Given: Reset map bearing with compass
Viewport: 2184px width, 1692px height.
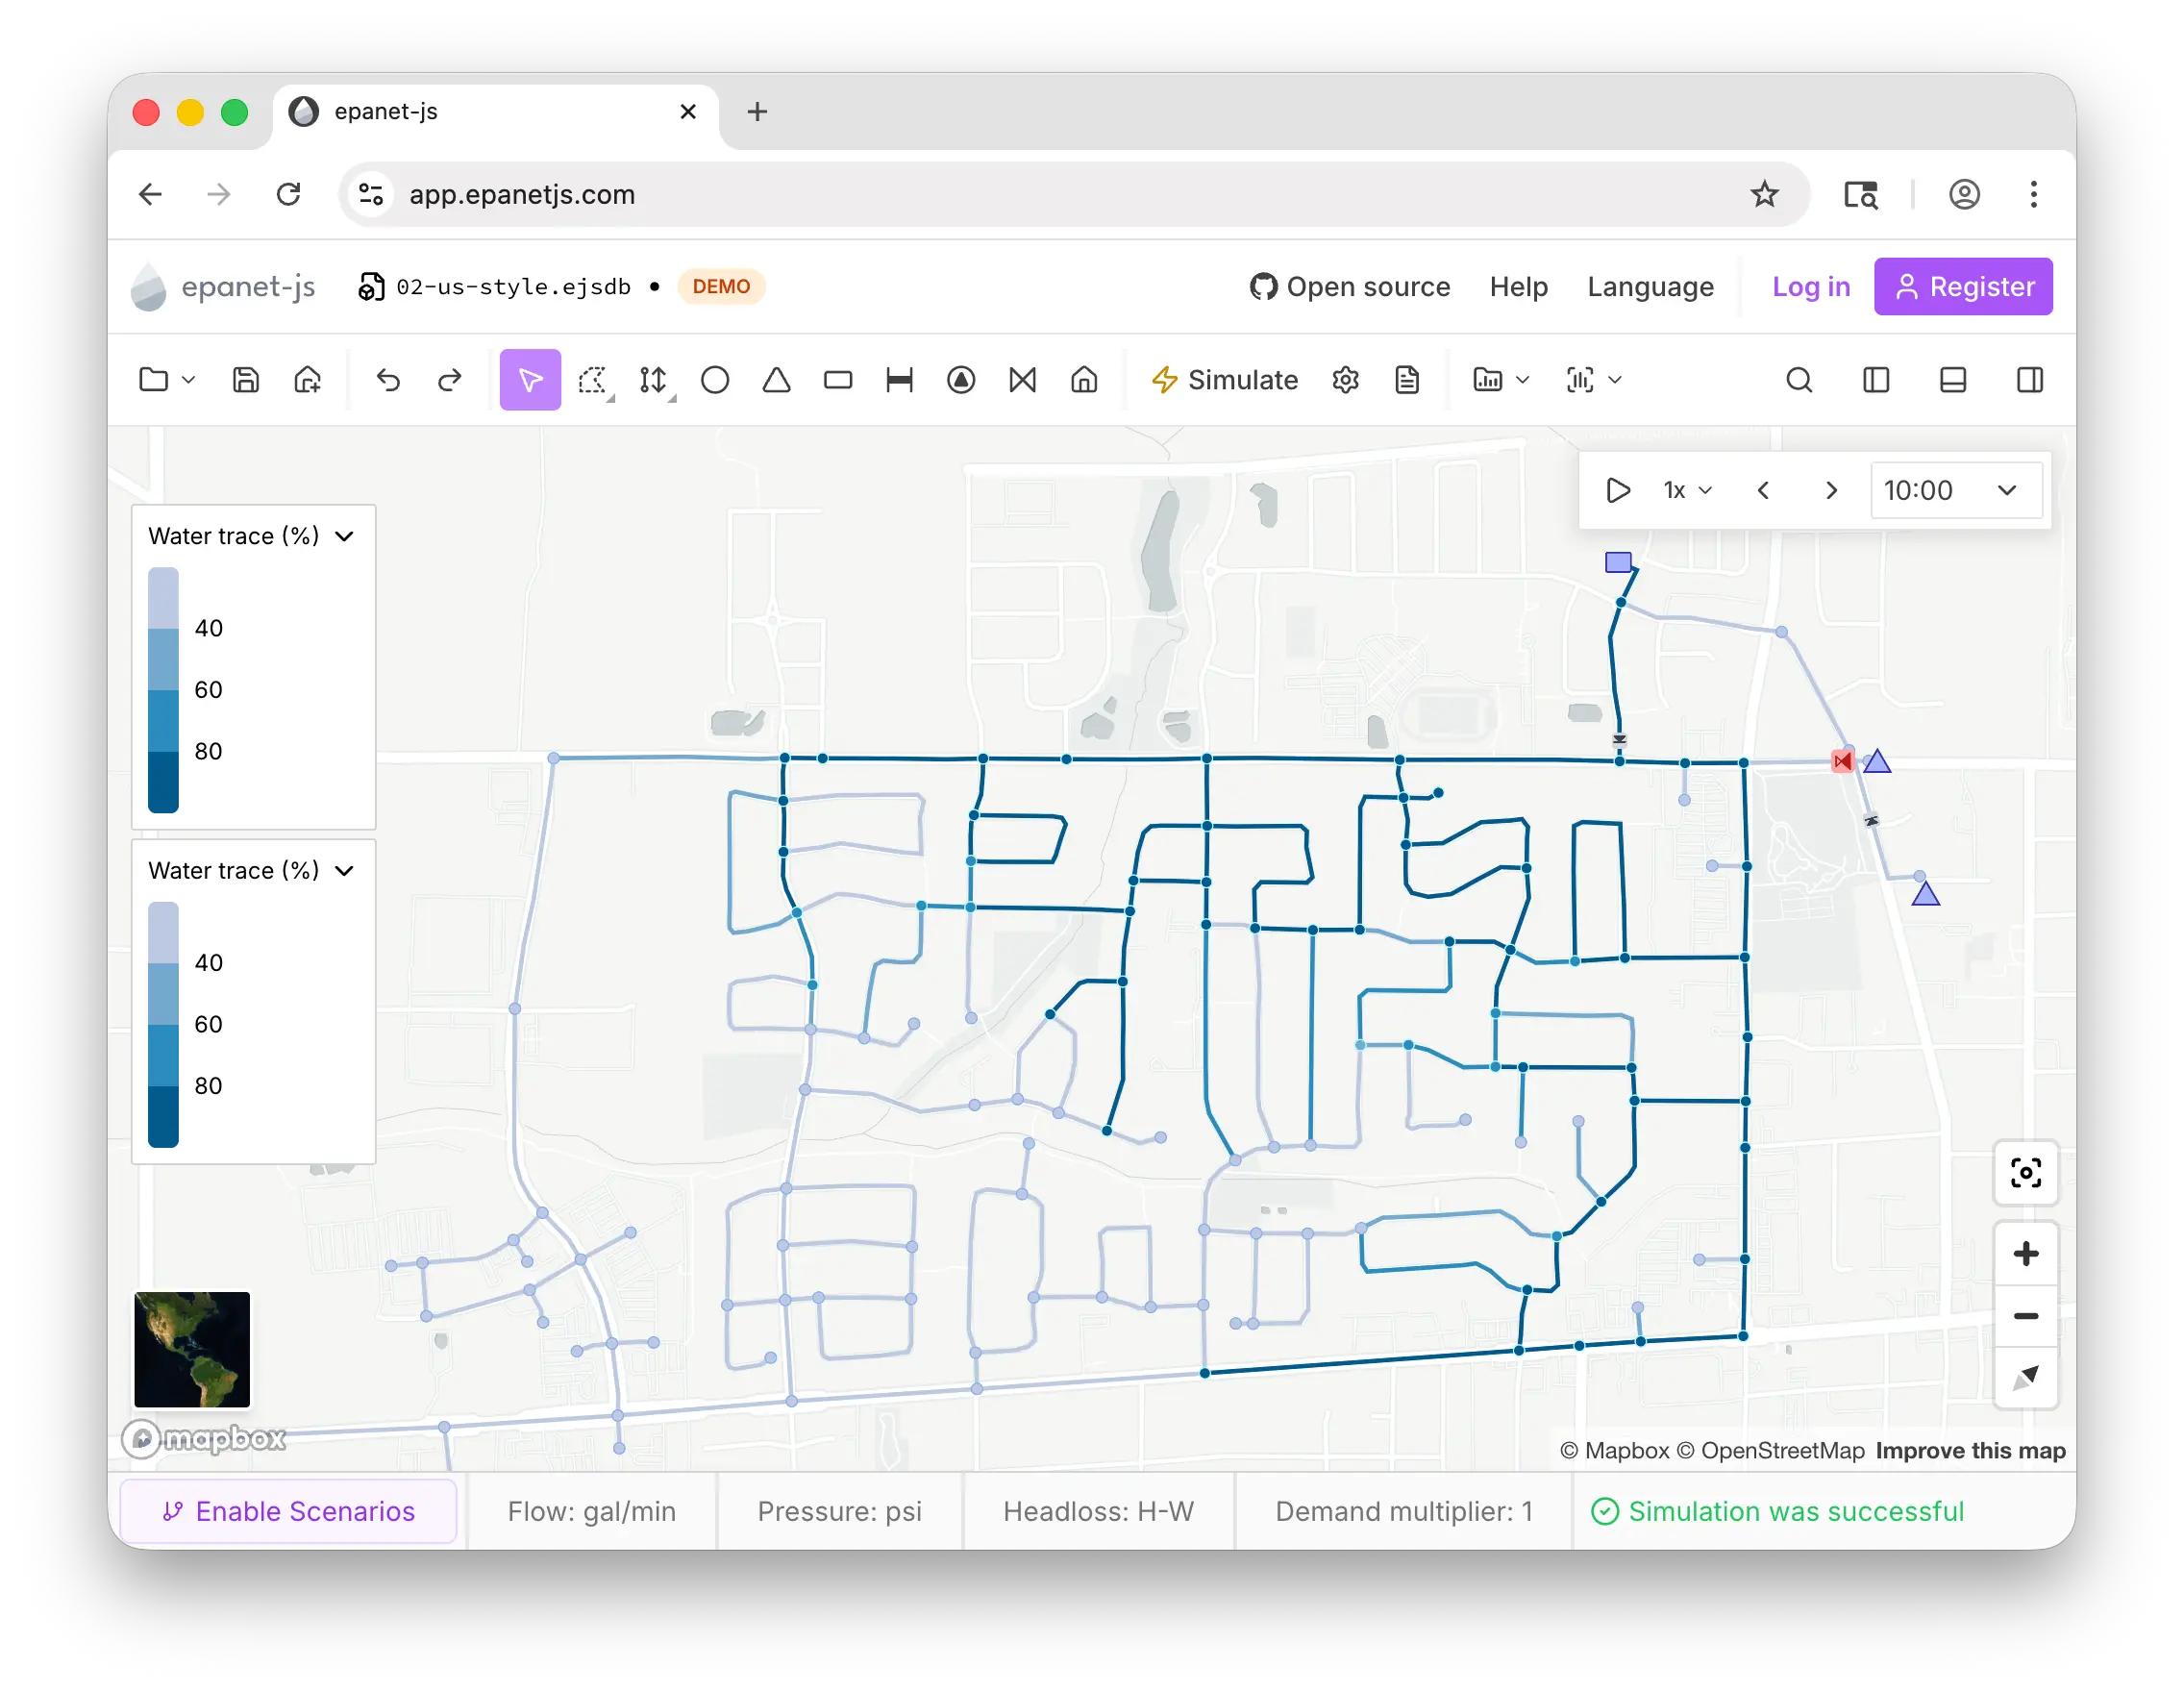Looking at the screenshot, I should tap(2026, 1377).
